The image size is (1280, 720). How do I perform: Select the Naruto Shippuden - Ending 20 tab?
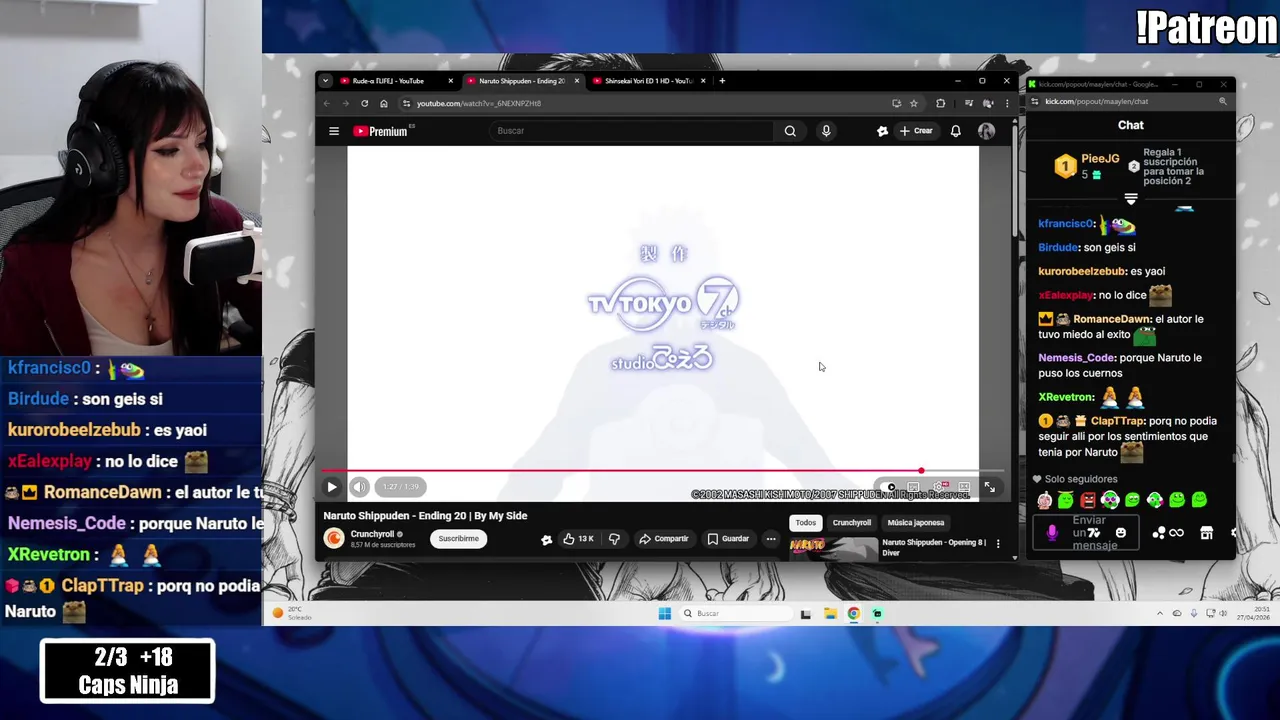click(522, 81)
